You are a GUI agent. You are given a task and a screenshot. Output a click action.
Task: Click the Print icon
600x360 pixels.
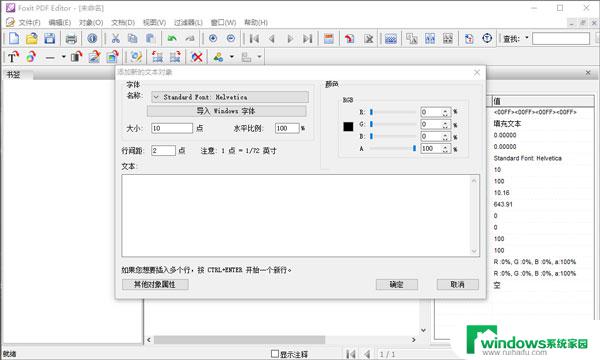point(71,39)
